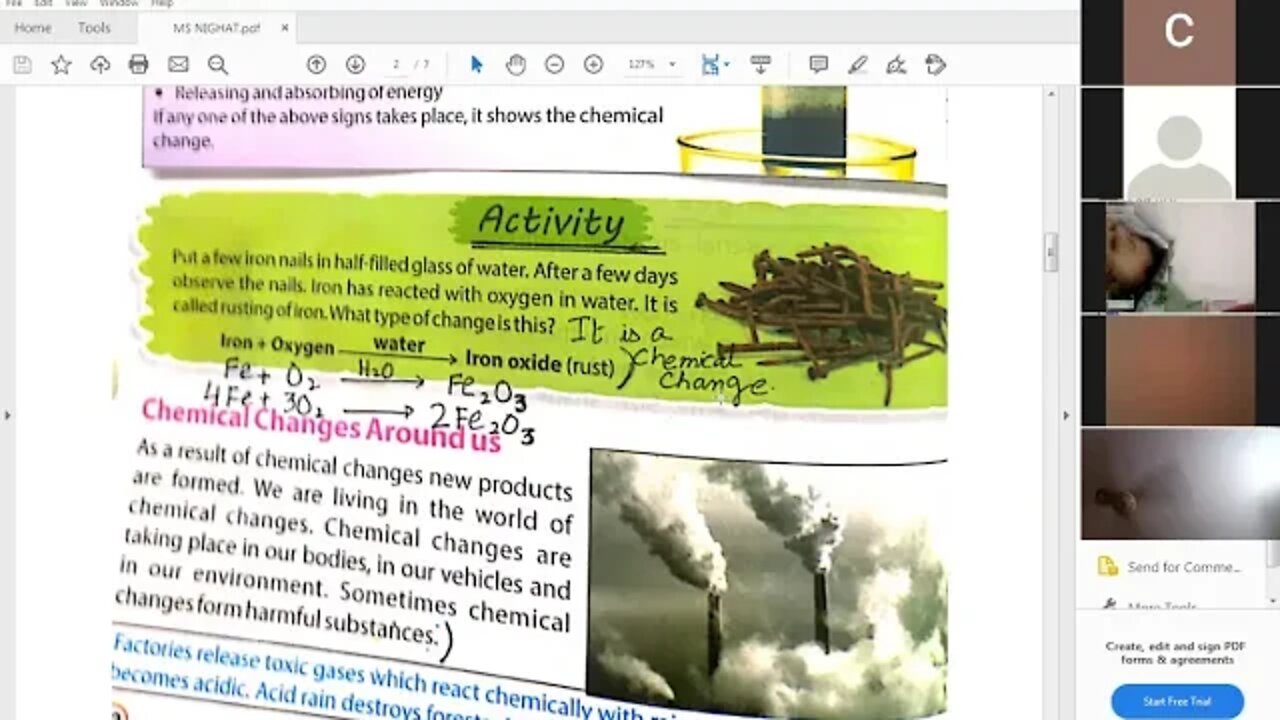Click the document vertical scrollbar thumb
This screenshot has width=1280, height=720.
1050,253
